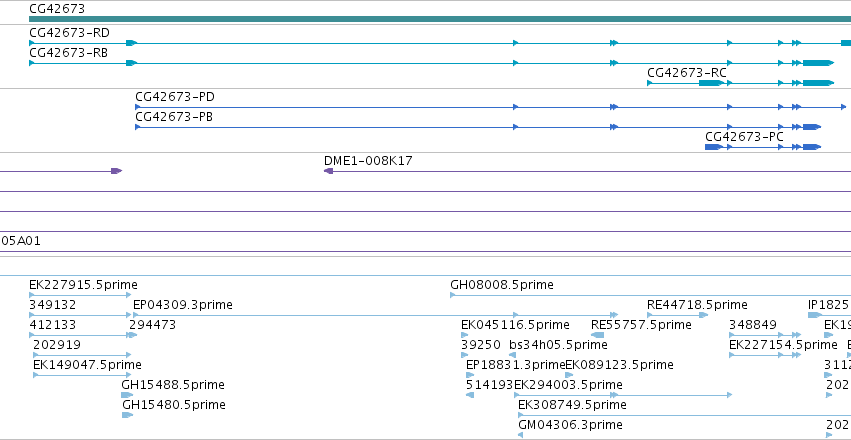
Task: Select transcript CG42673-RB label
Action: click(x=68, y=53)
